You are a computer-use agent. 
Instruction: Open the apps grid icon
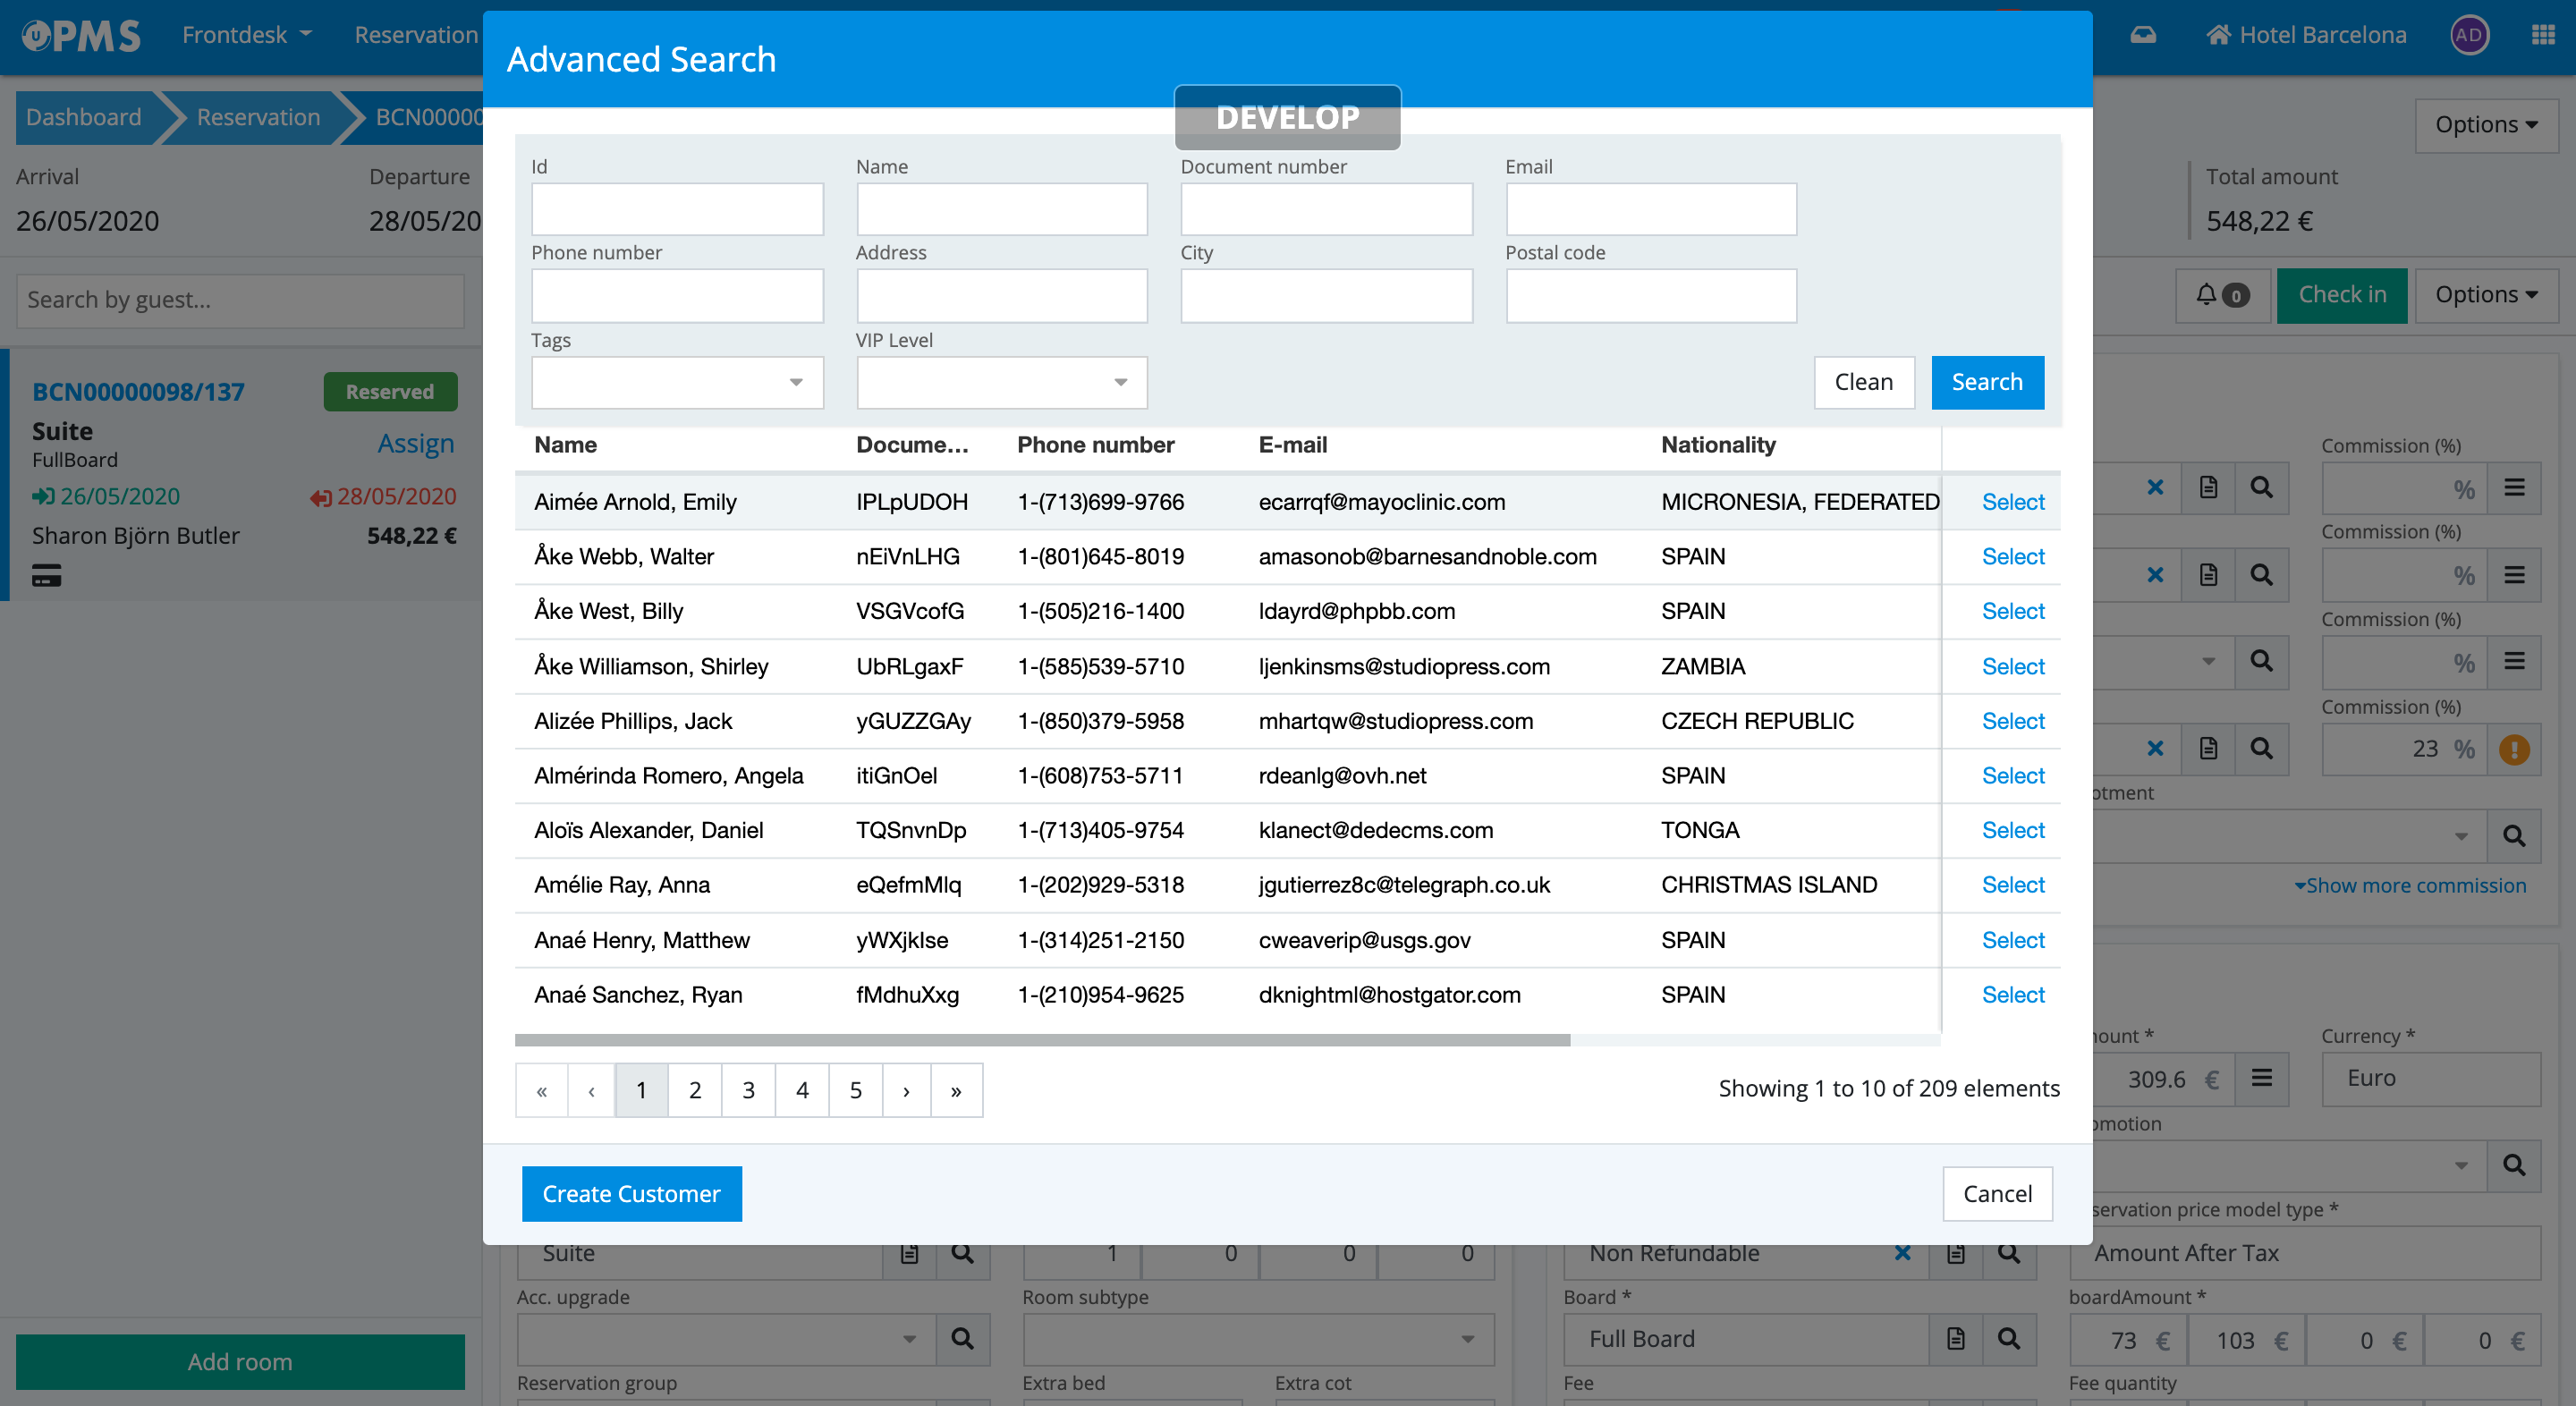tap(2543, 35)
